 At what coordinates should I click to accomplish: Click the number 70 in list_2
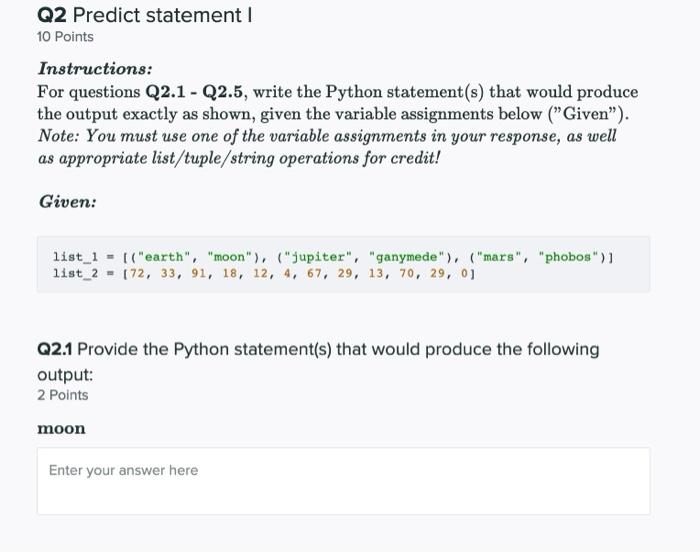406,273
